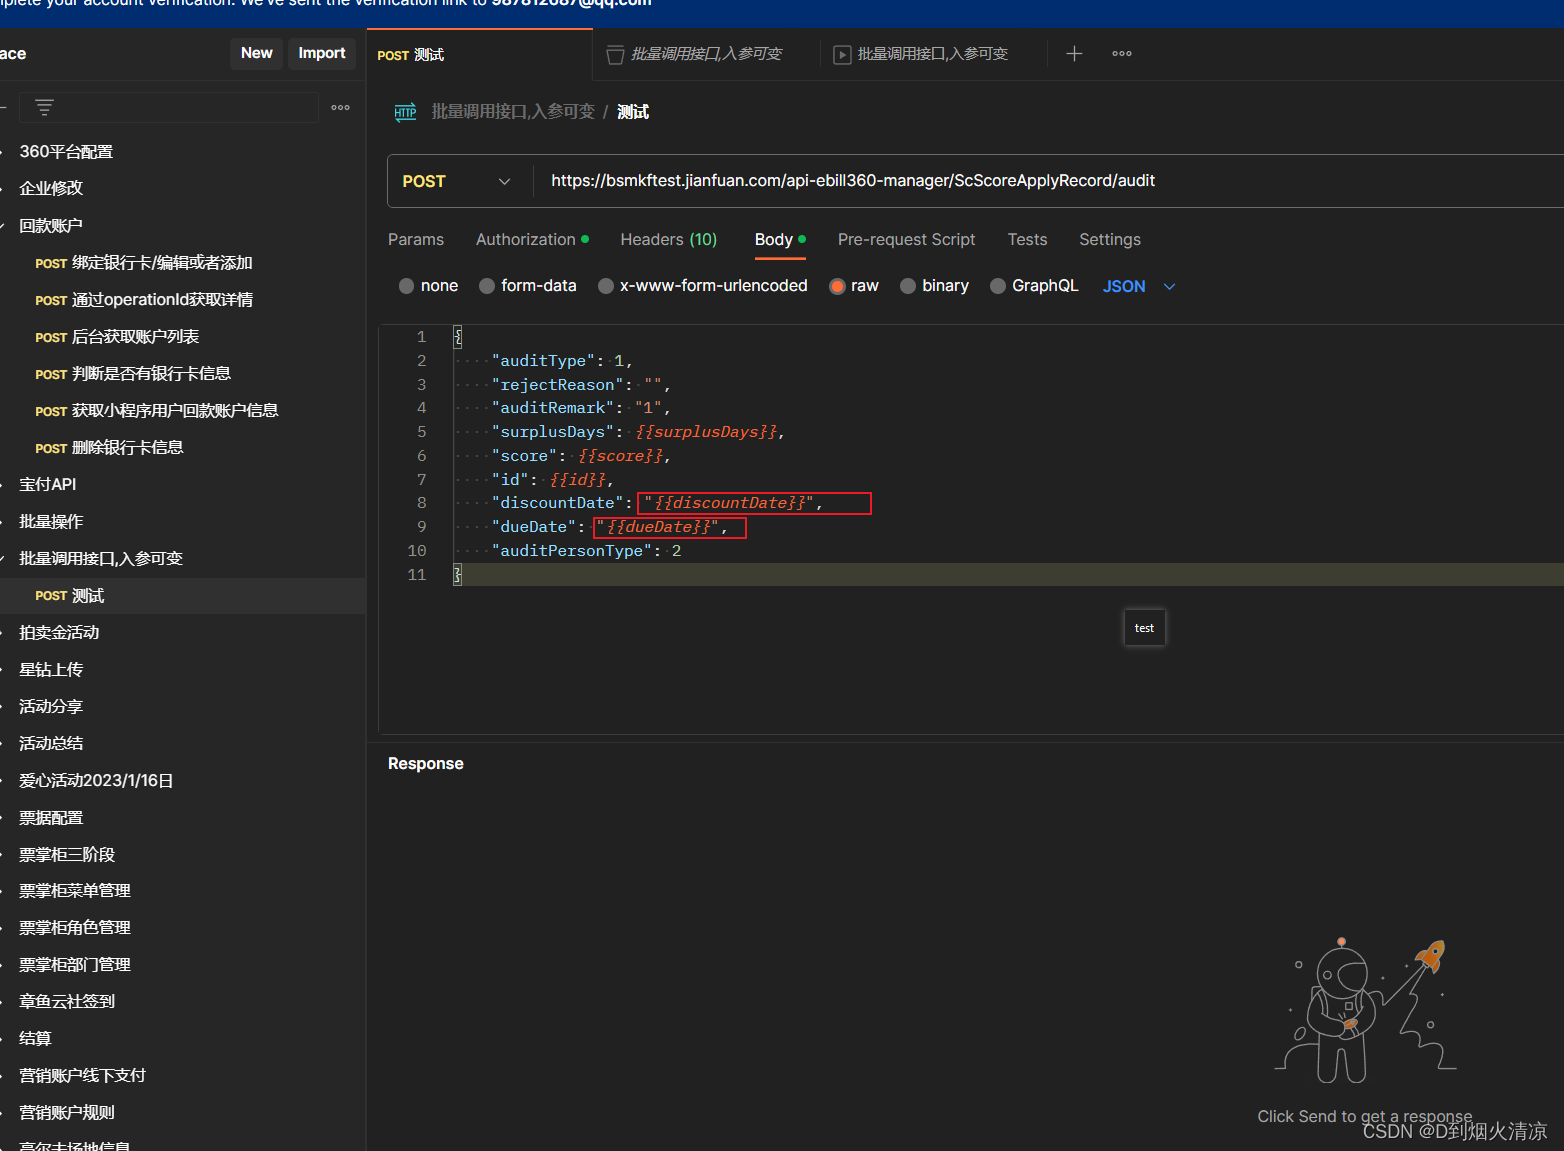
Task: Open the 票掌柜部门管理 collection
Action: 75,965
